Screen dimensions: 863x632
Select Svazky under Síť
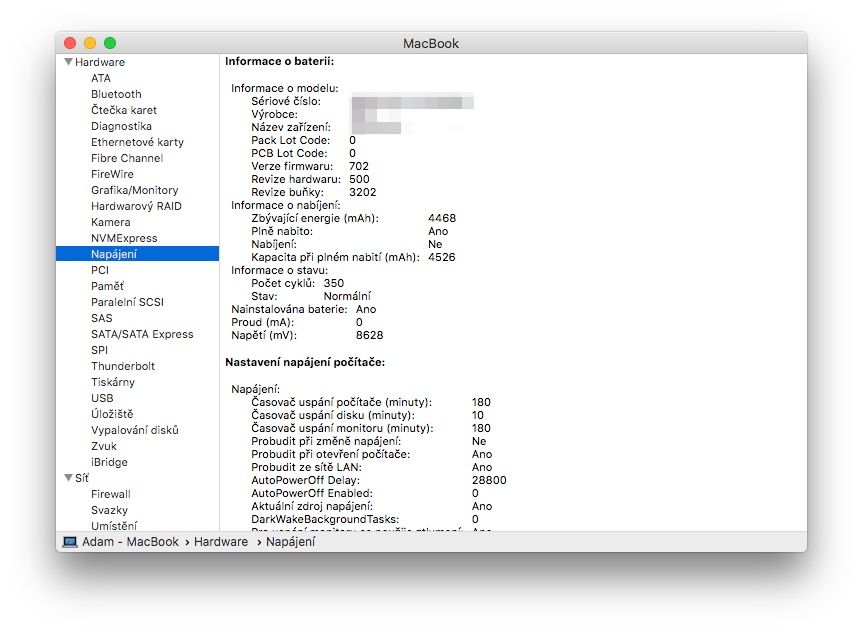pos(109,510)
